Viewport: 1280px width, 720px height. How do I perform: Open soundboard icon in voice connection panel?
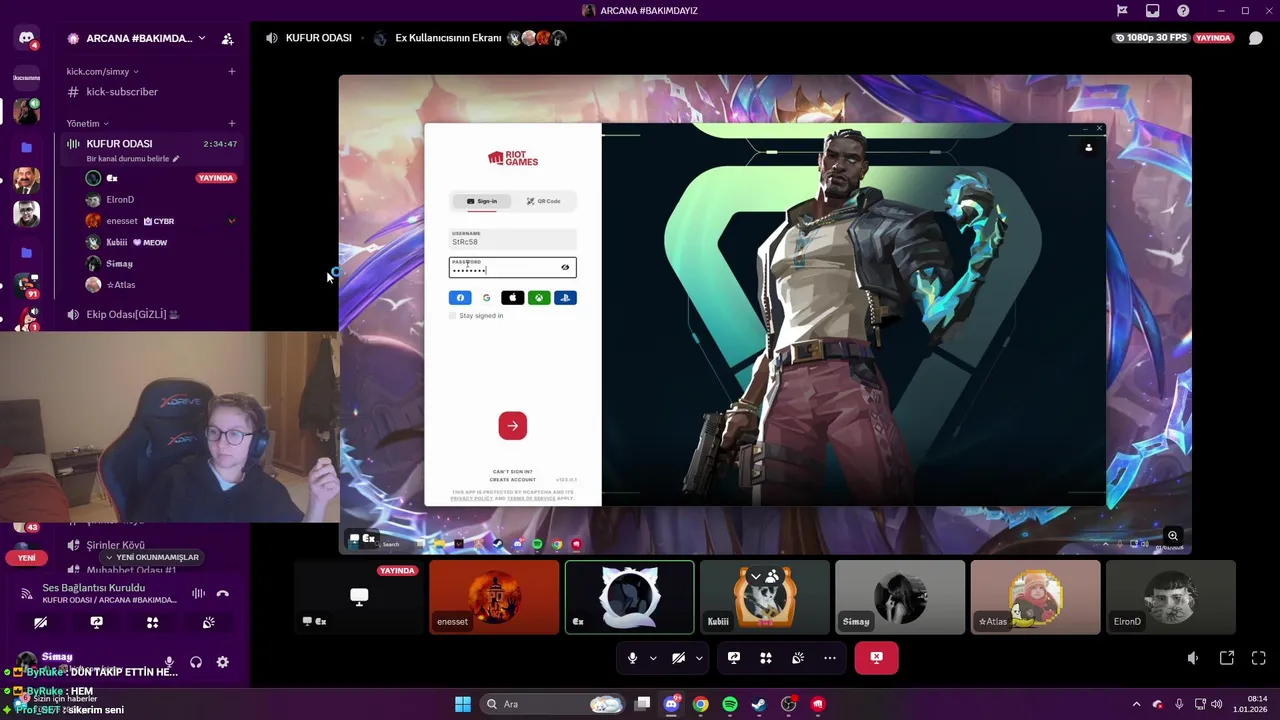(208, 622)
